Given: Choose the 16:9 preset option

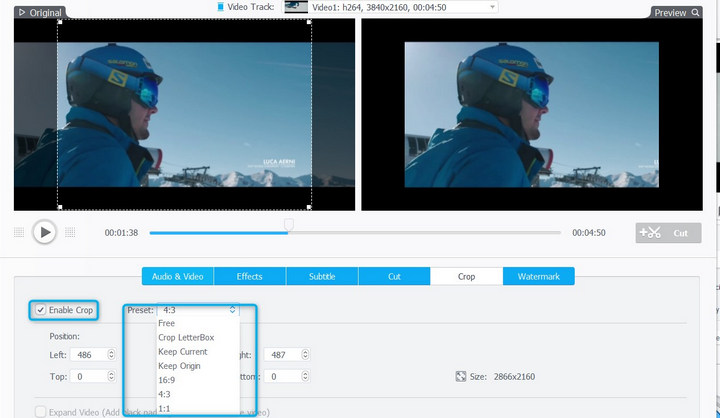Looking at the screenshot, I should 167,380.
